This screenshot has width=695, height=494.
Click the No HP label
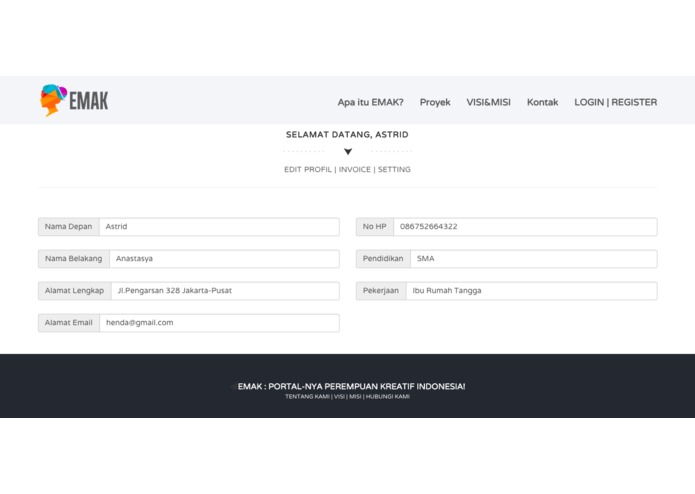[375, 227]
